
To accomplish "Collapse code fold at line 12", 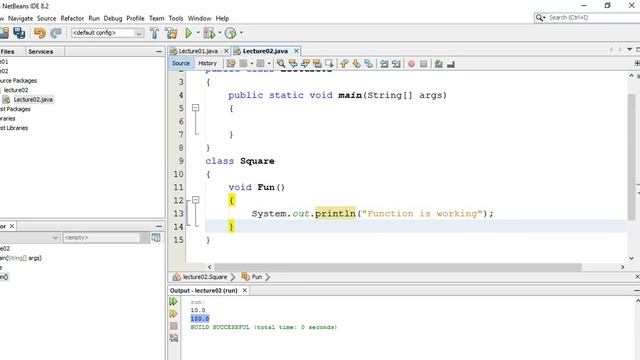I will pos(196,200).
